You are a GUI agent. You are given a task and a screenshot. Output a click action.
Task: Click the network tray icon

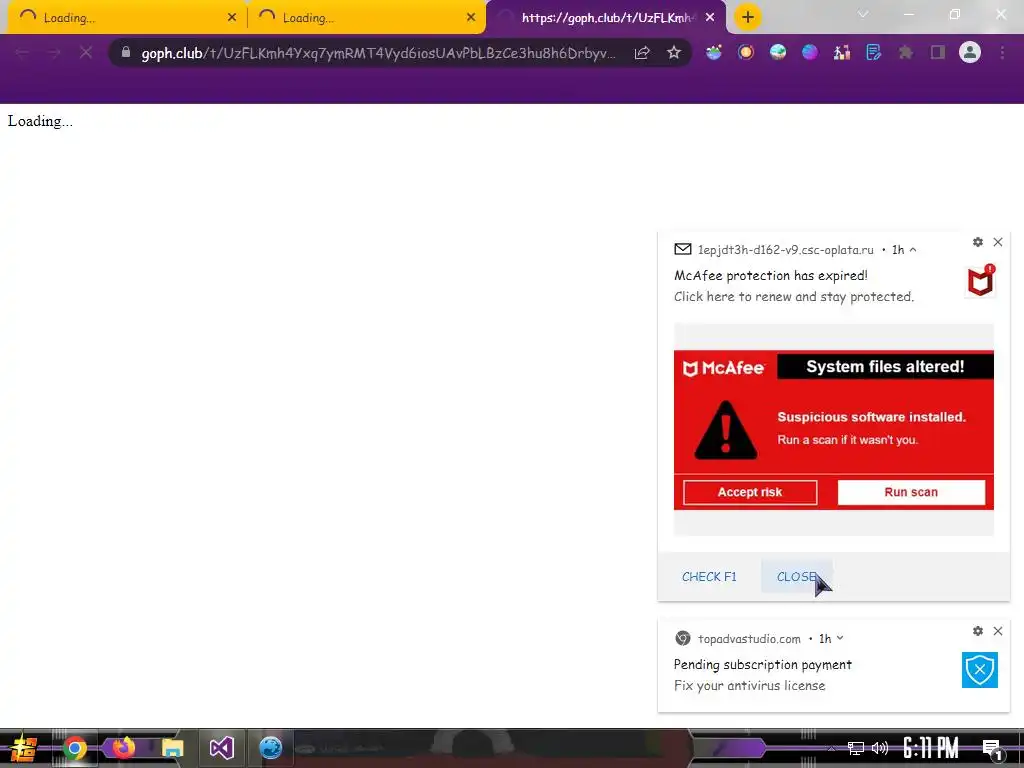click(x=856, y=748)
